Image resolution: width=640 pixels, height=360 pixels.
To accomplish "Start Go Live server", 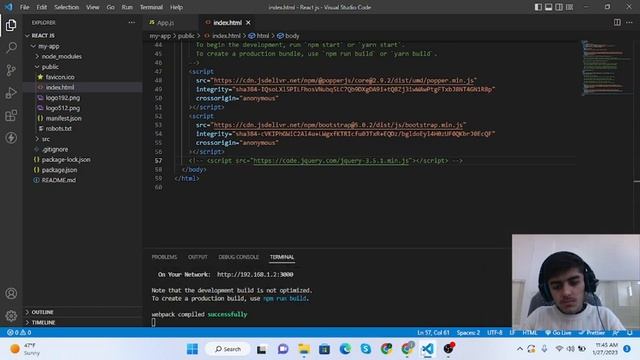I will [558, 333].
